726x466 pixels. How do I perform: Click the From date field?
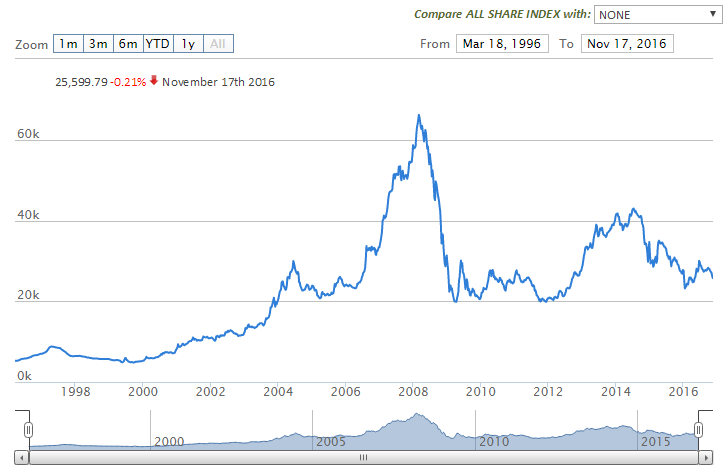tap(502, 44)
